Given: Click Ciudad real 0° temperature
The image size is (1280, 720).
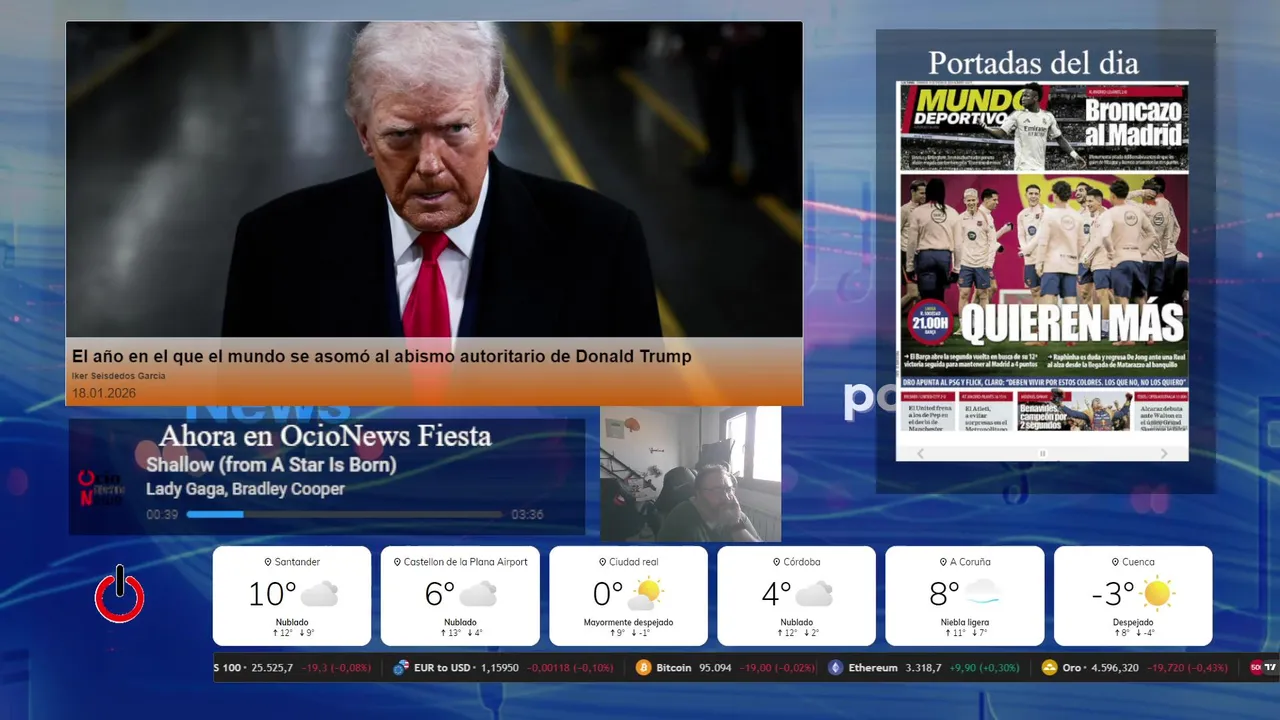Looking at the screenshot, I should (x=608, y=594).
